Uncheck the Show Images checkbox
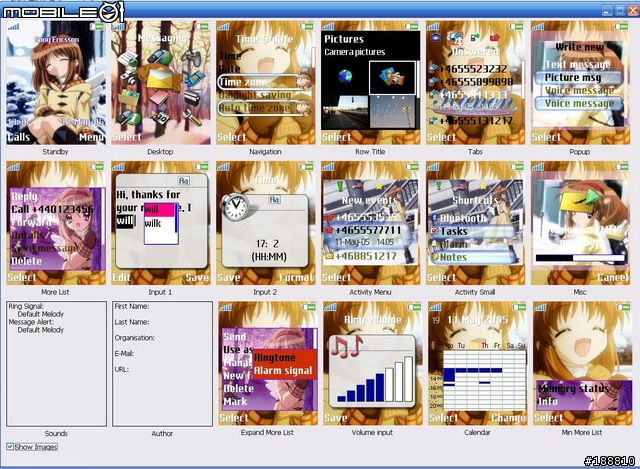The height and width of the screenshot is (469, 640). [10, 447]
